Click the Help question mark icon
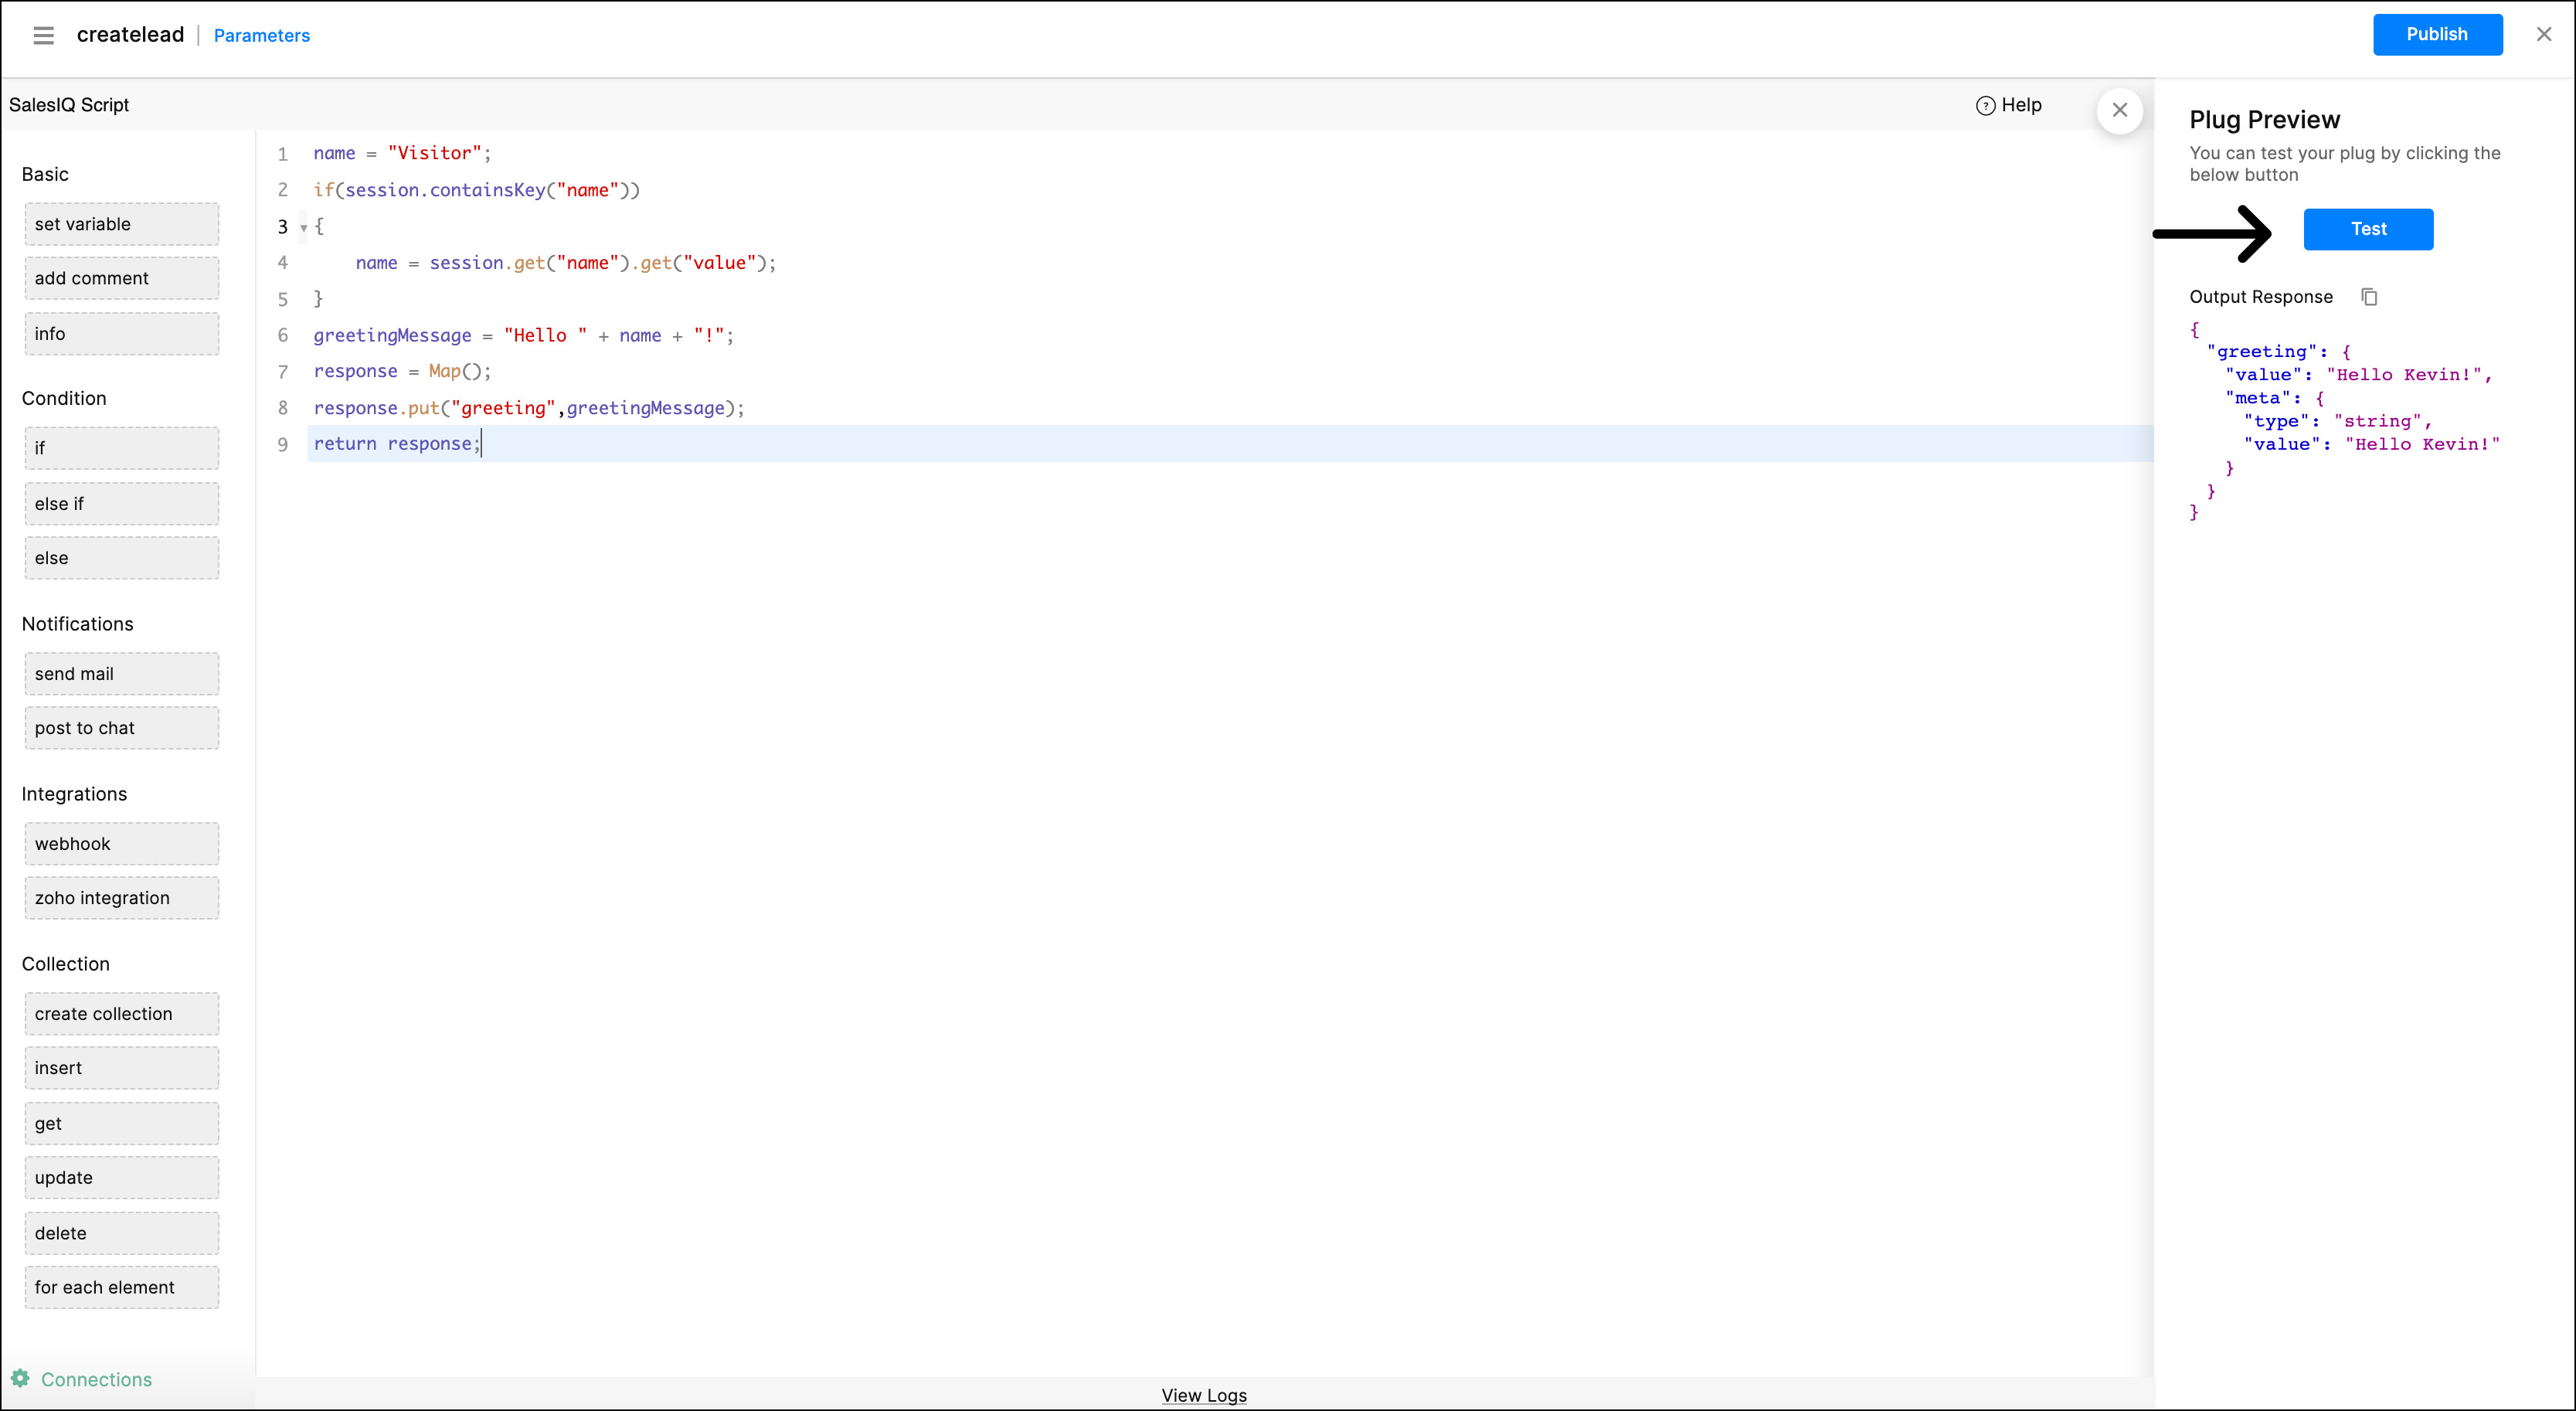The width and height of the screenshot is (2576, 1411). [x=1985, y=106]
